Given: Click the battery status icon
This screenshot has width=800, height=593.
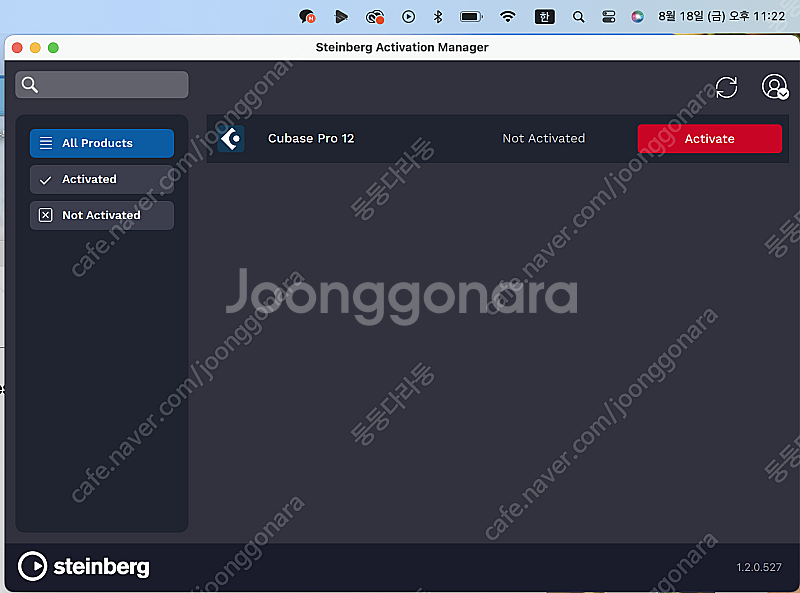Looking at the screenshot, I should coord(471,17).
